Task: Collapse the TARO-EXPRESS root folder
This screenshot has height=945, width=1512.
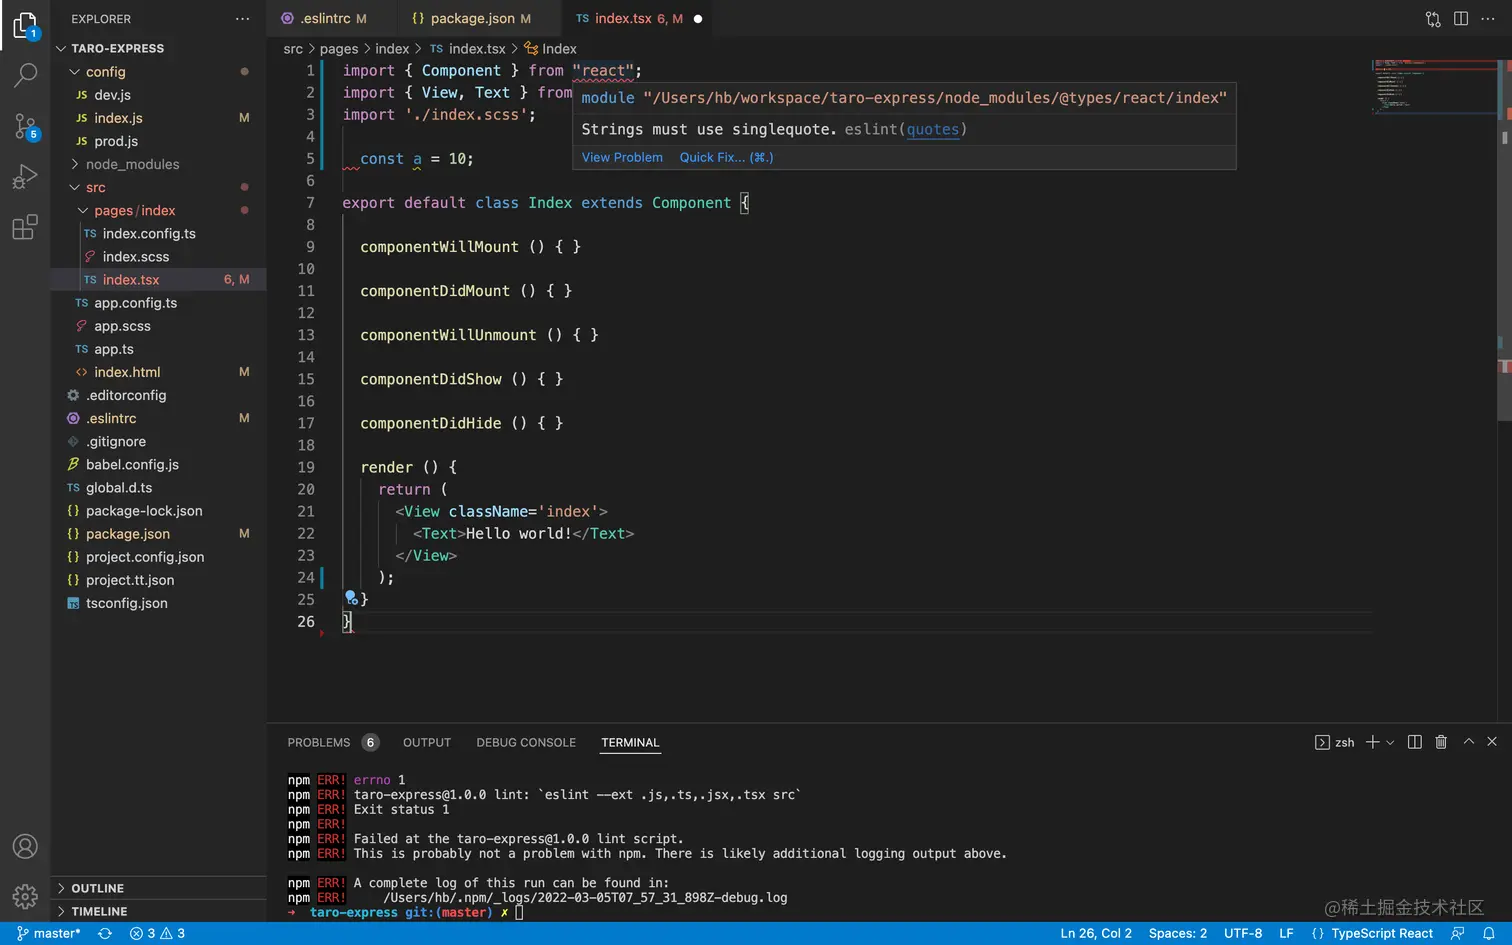Action: click(x=158, y=48)
